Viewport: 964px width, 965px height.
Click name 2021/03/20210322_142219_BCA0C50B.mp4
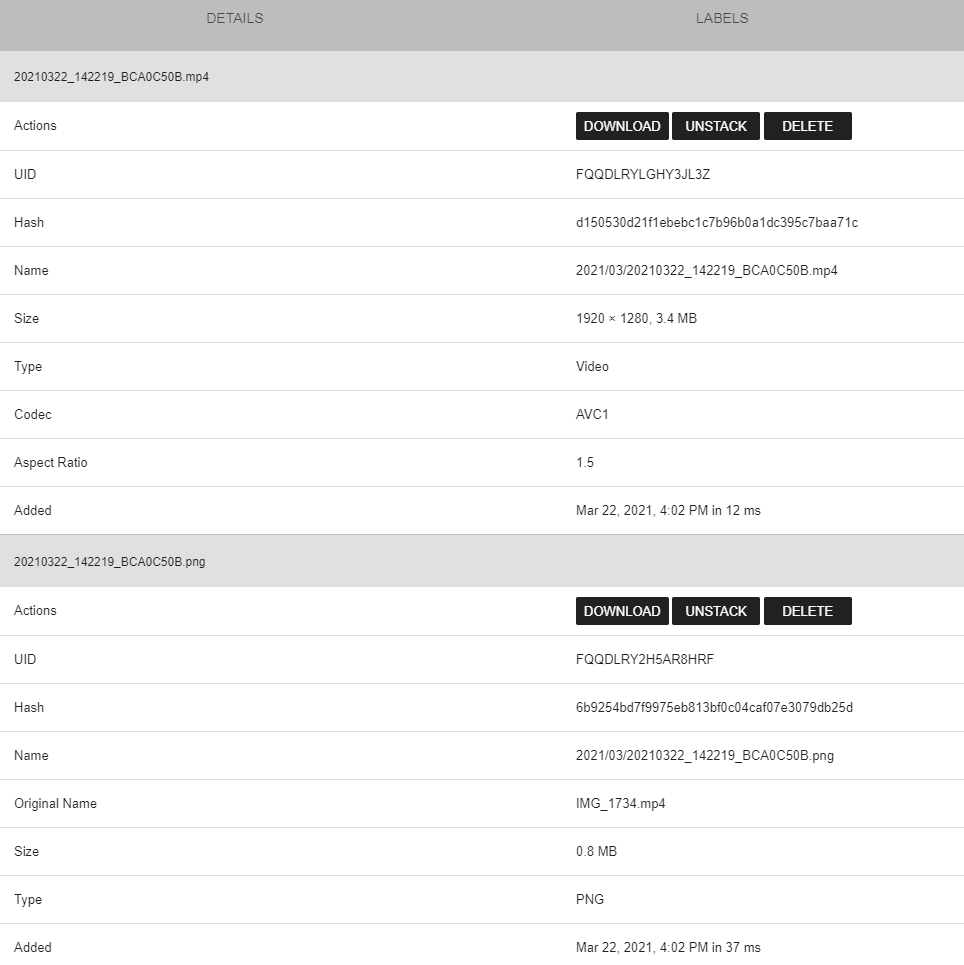click(x=706, y=271)
